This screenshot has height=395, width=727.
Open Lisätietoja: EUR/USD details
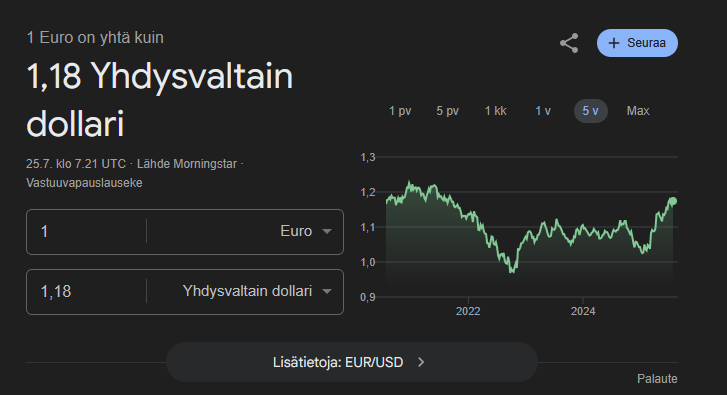click(x=352, y=362)
